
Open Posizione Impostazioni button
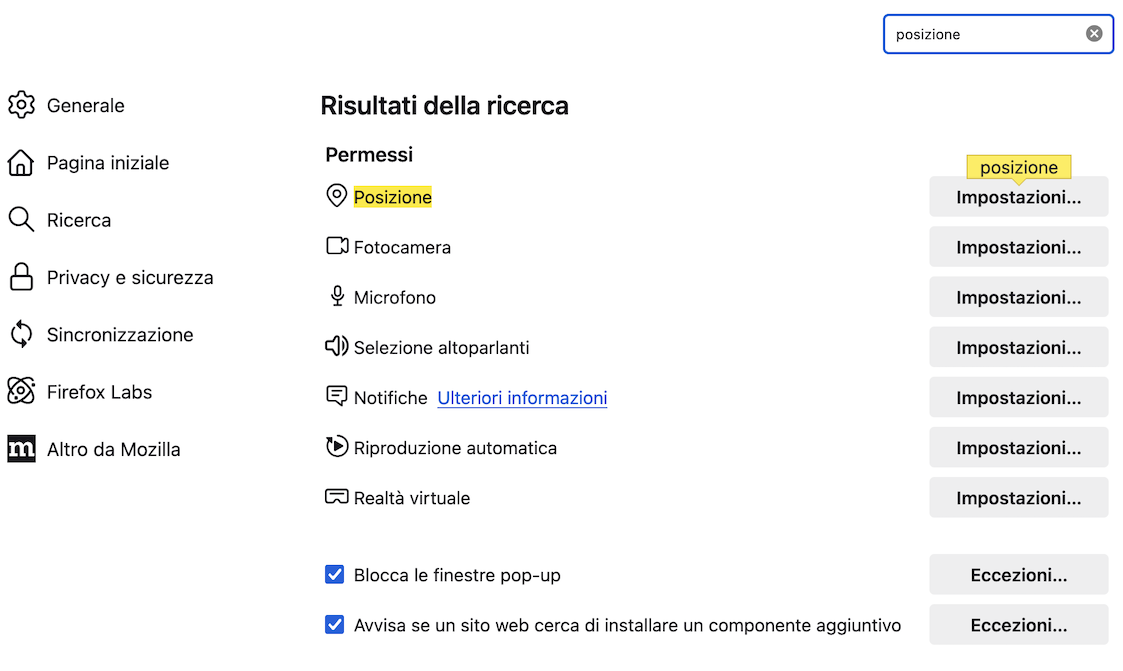[1018, 197]
